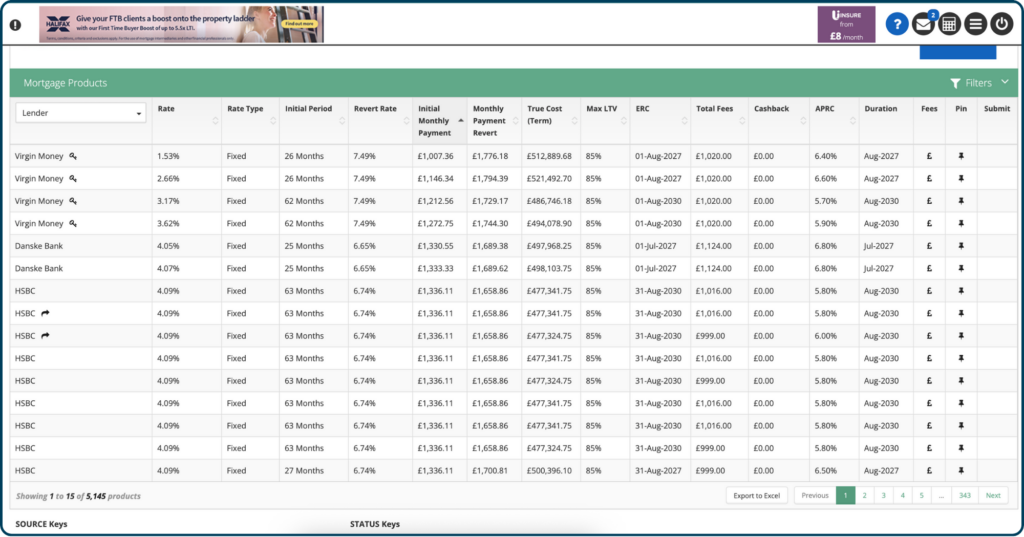The width and height of the screenshot is (1024, 537).
Task: Pin the Danske Bank 4.05% product
Action: [x=961, y=246]
